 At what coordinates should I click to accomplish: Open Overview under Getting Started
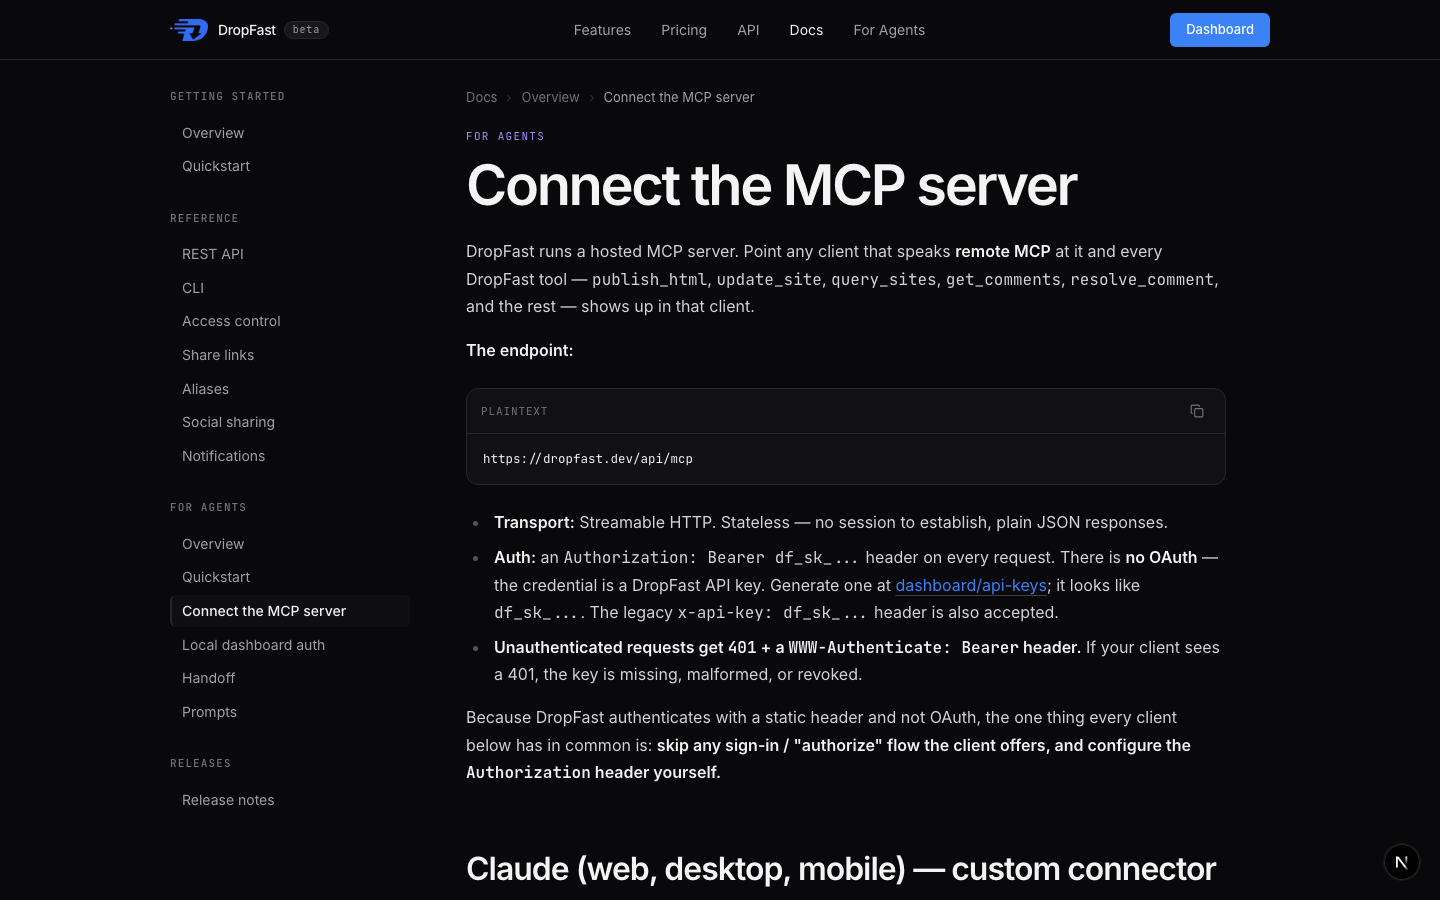[290, 133]
